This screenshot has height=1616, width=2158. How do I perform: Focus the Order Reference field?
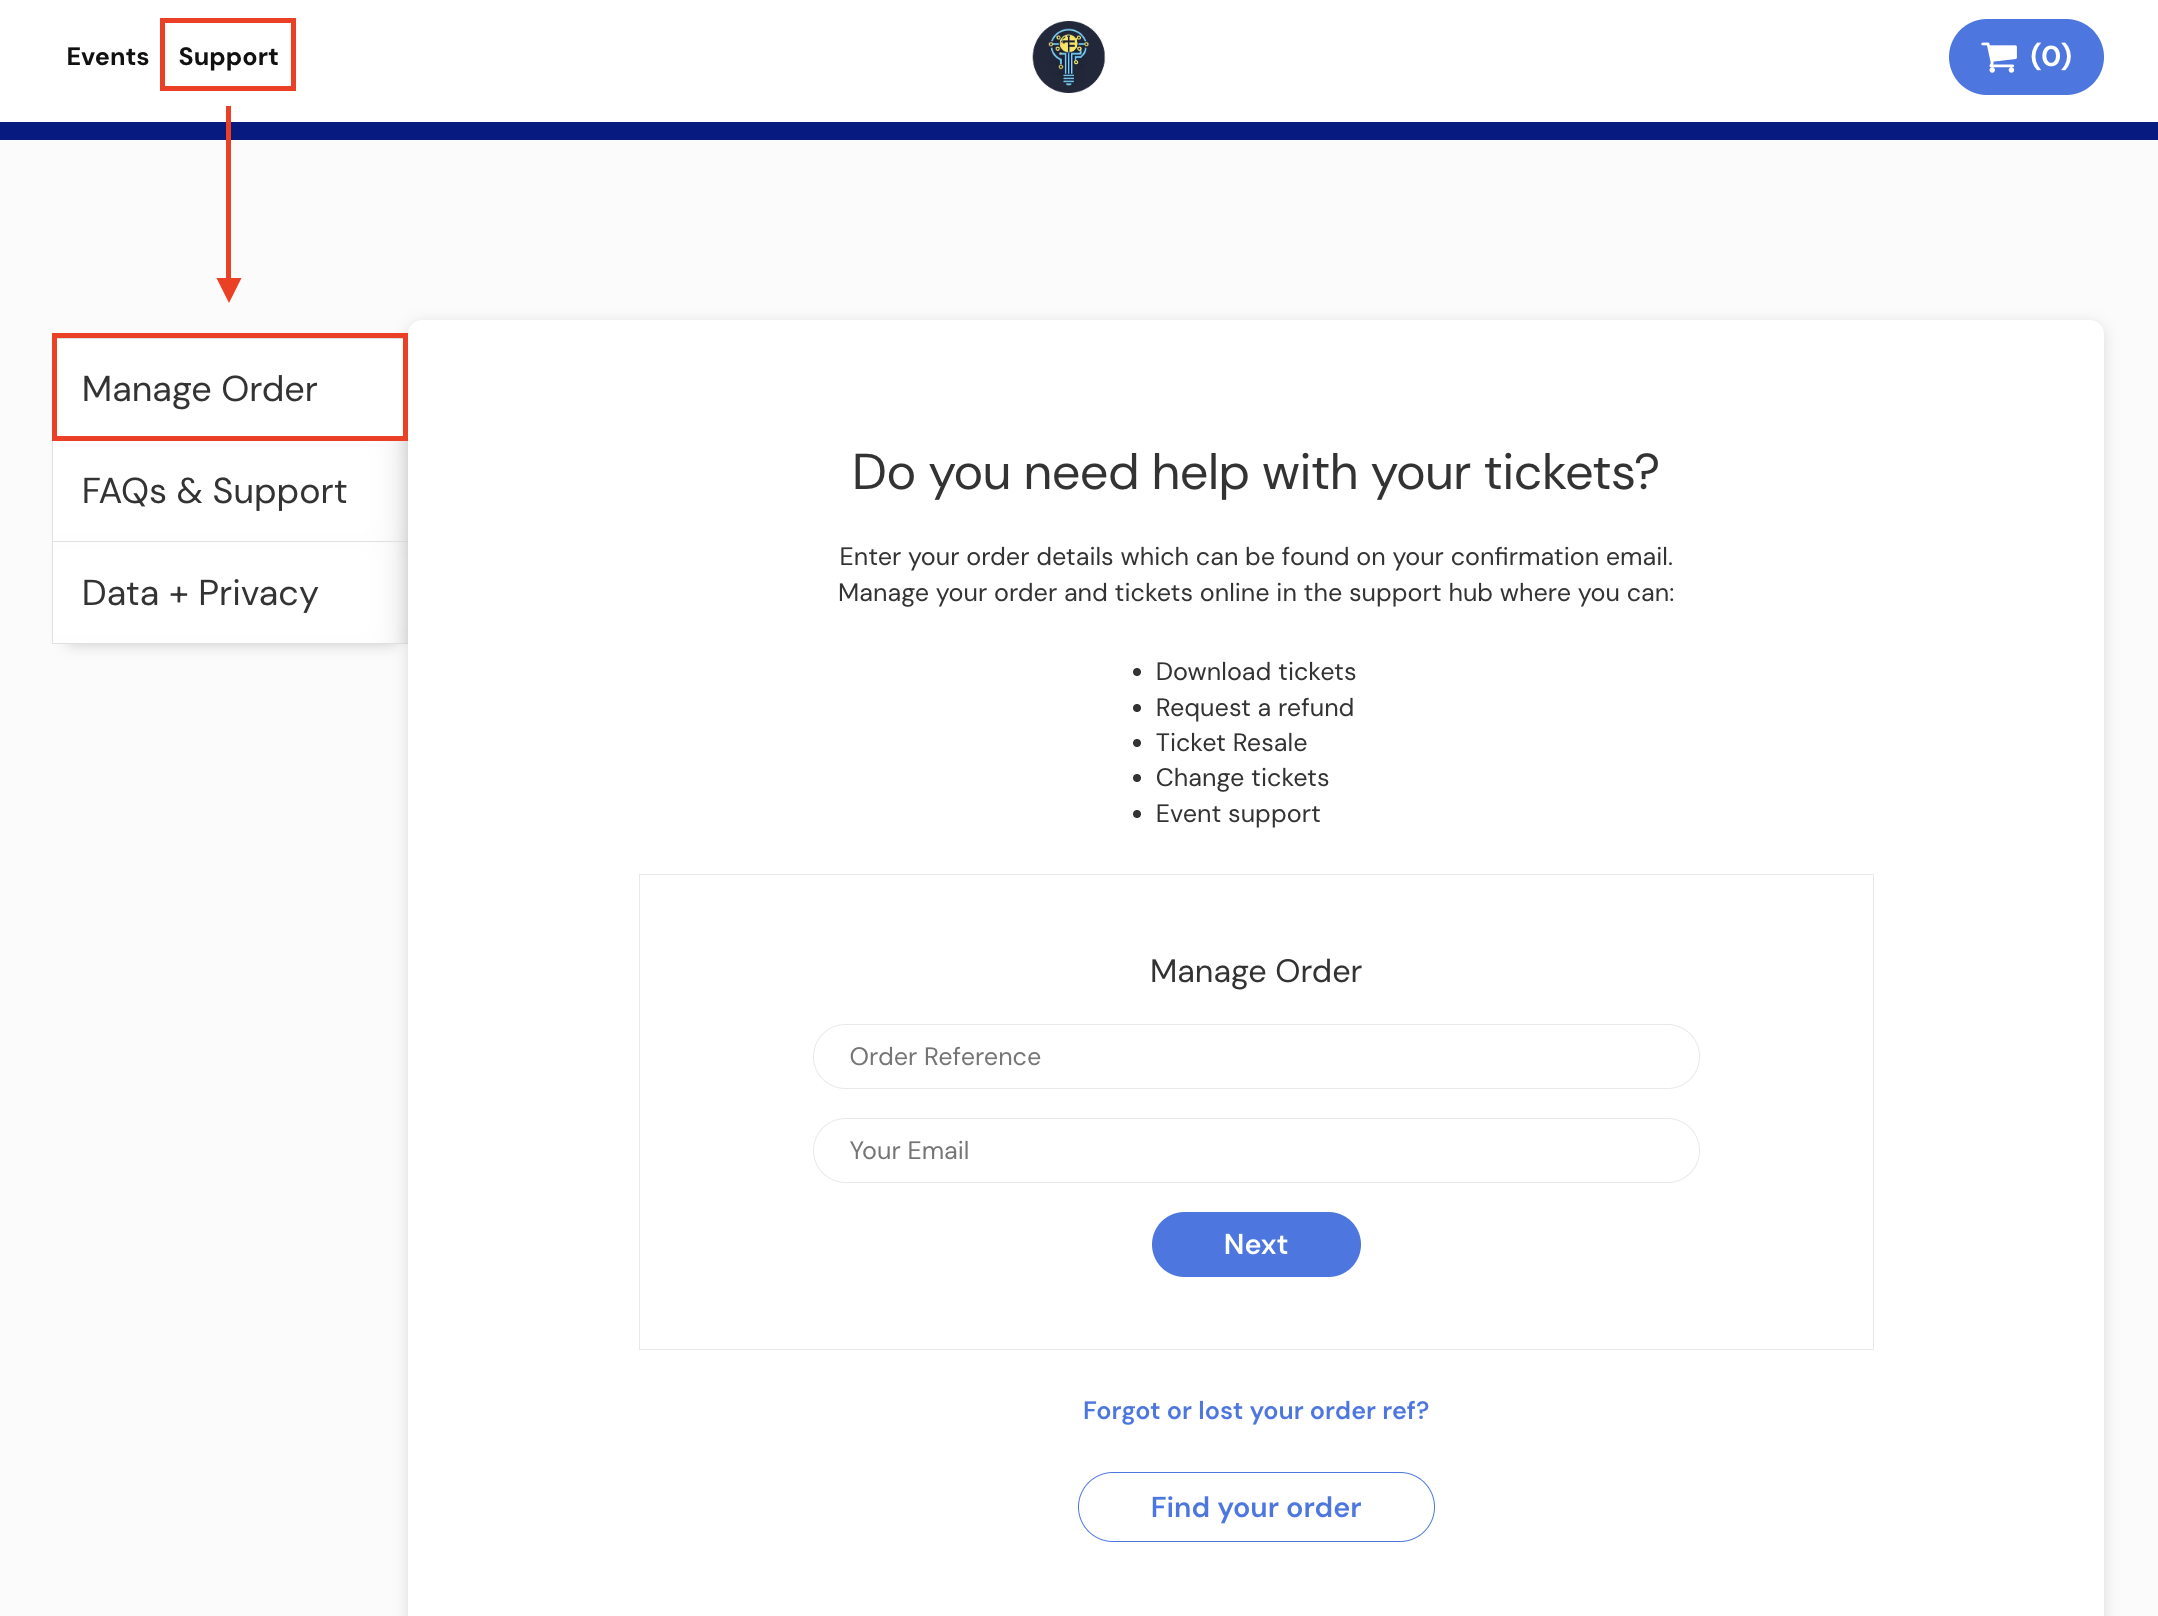1256,1056
